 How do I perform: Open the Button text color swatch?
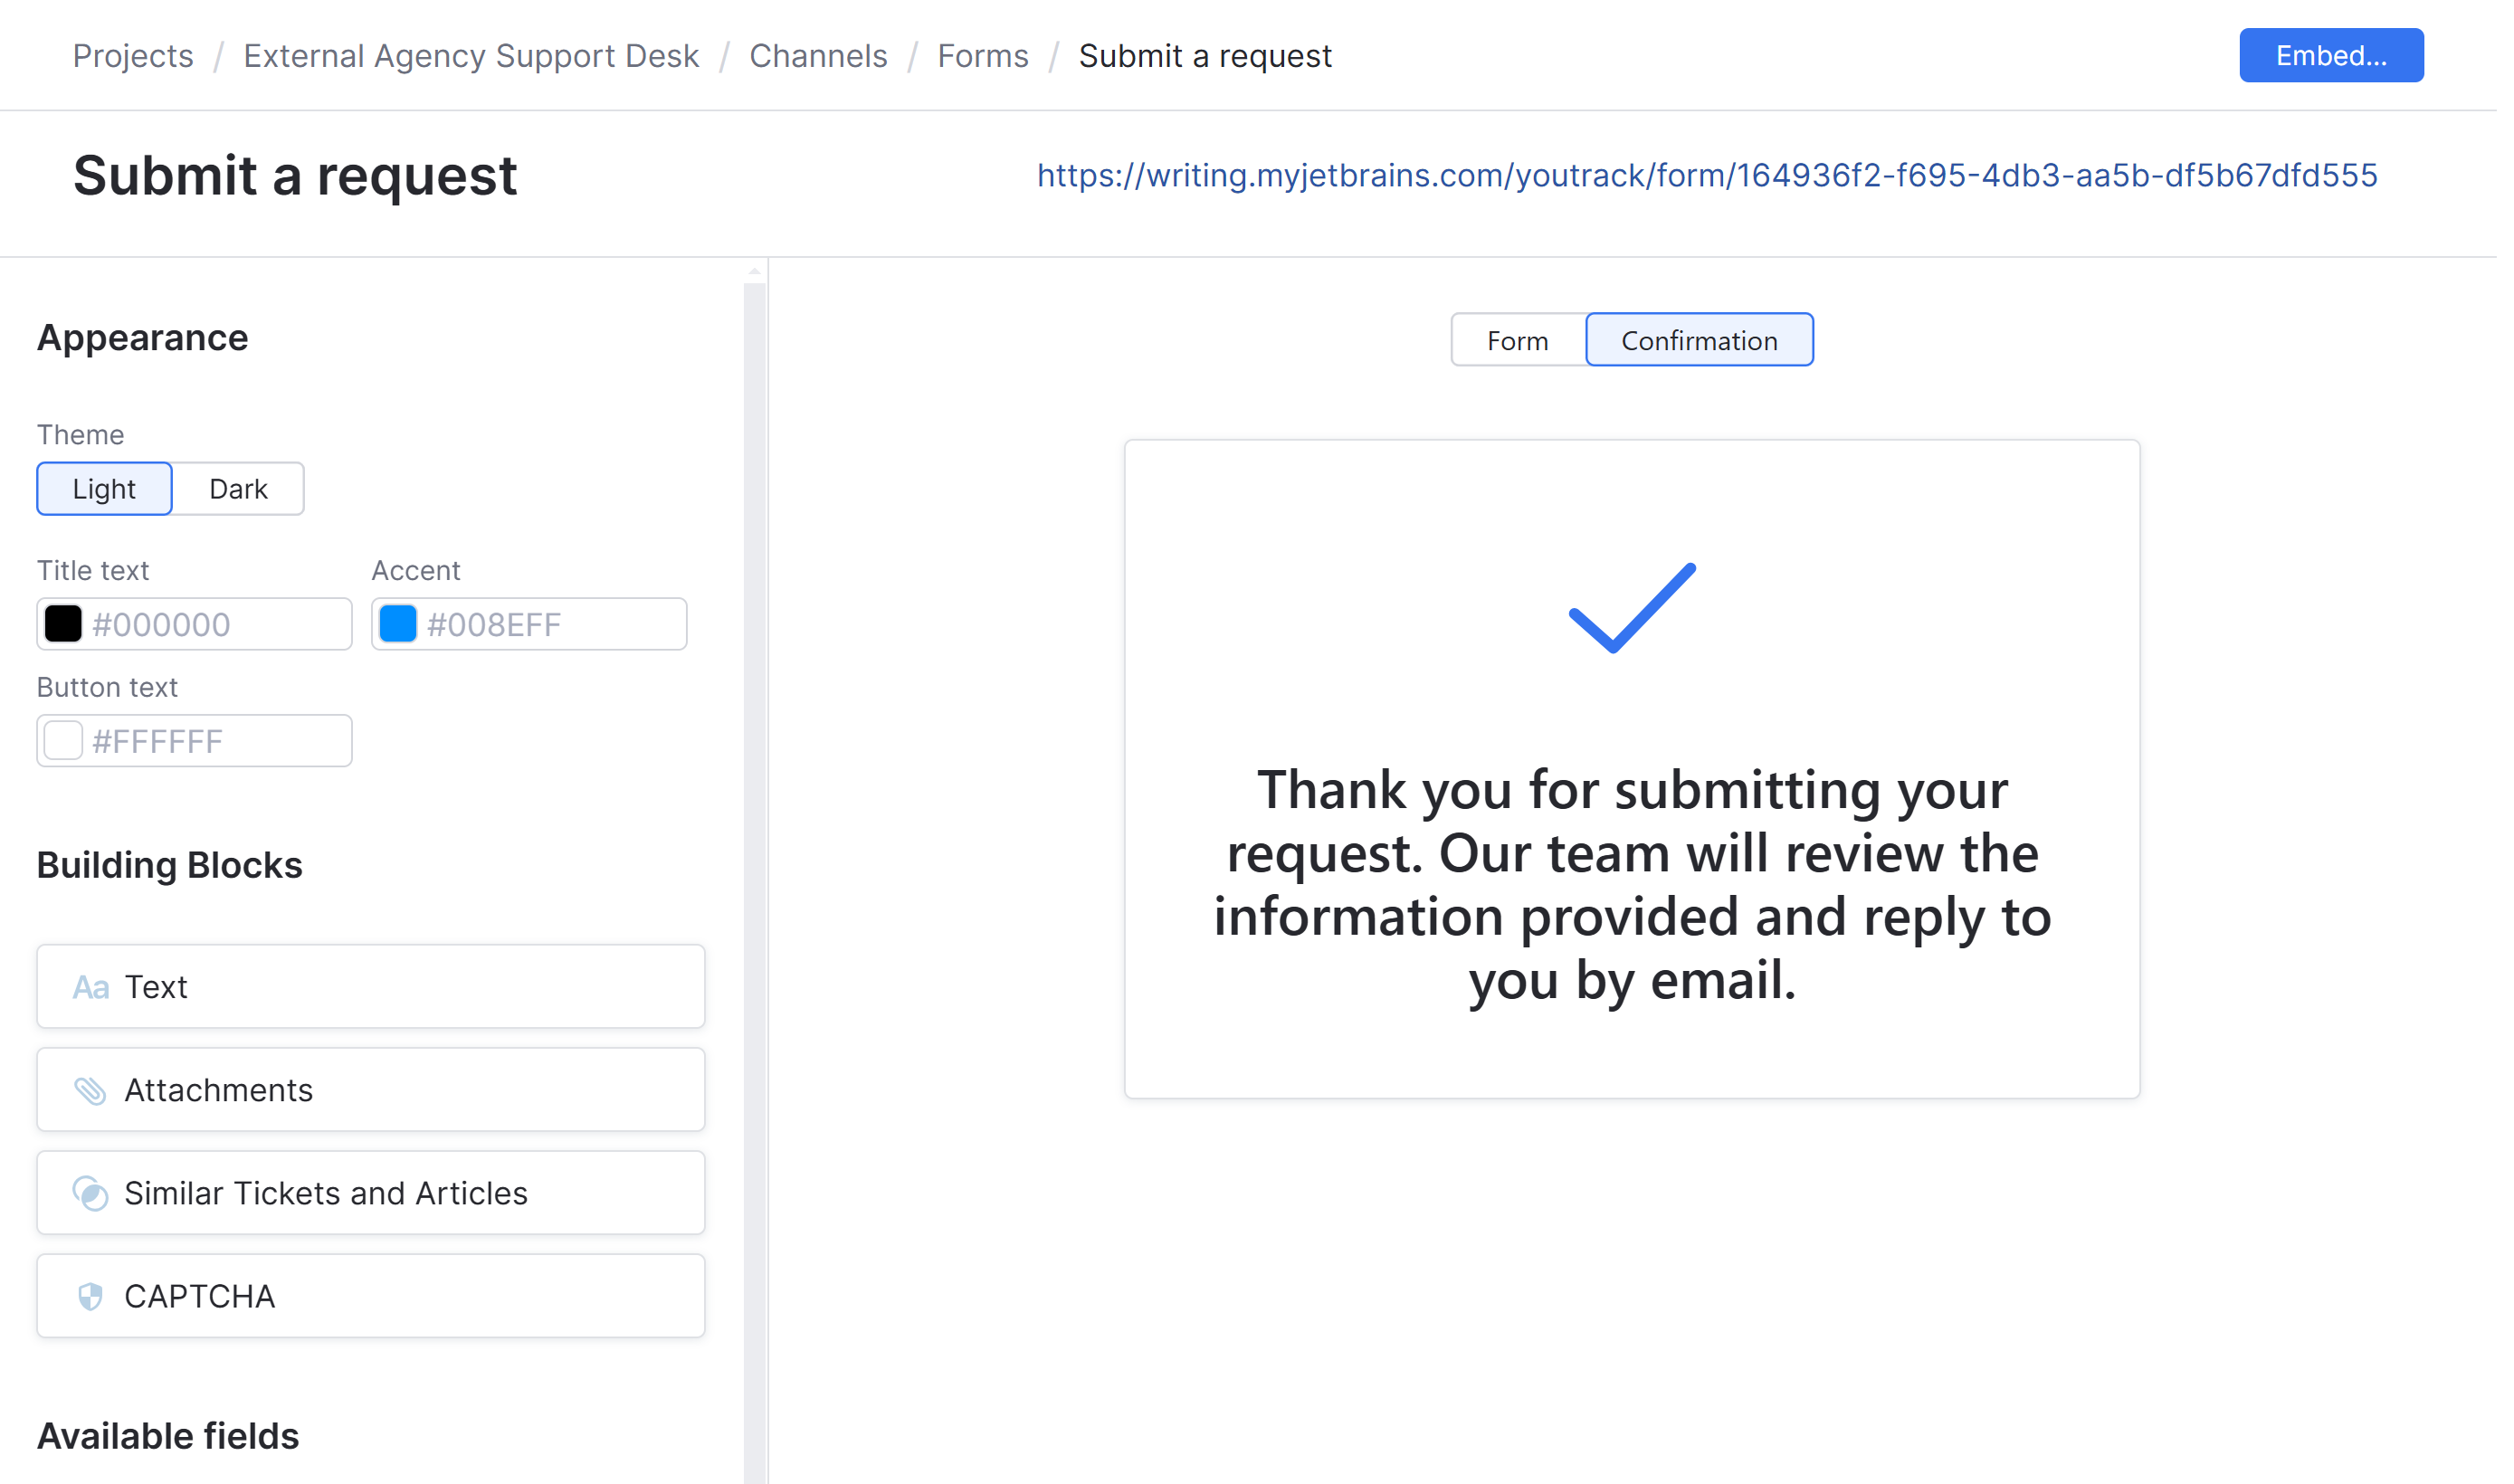[x=63, y=740]
